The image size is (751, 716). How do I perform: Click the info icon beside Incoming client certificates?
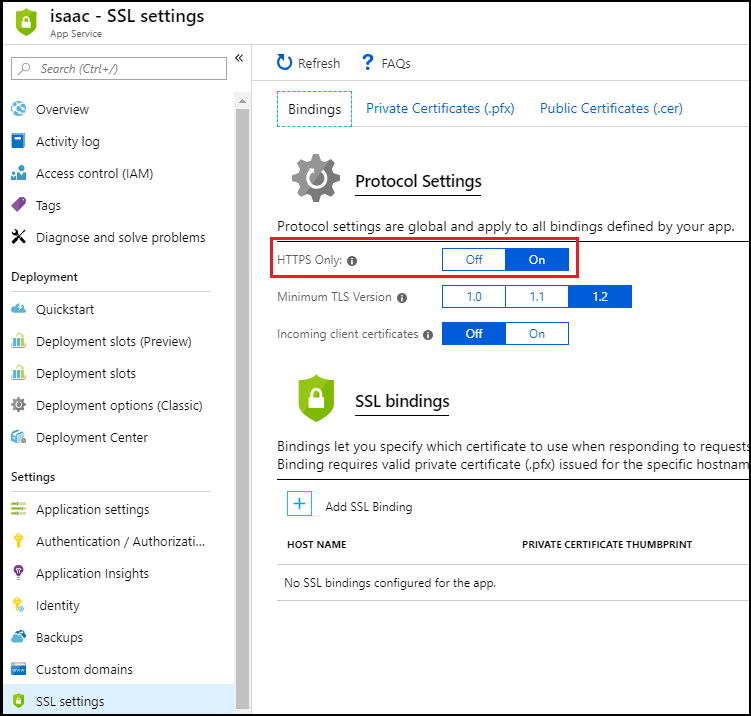click(428, 335)
